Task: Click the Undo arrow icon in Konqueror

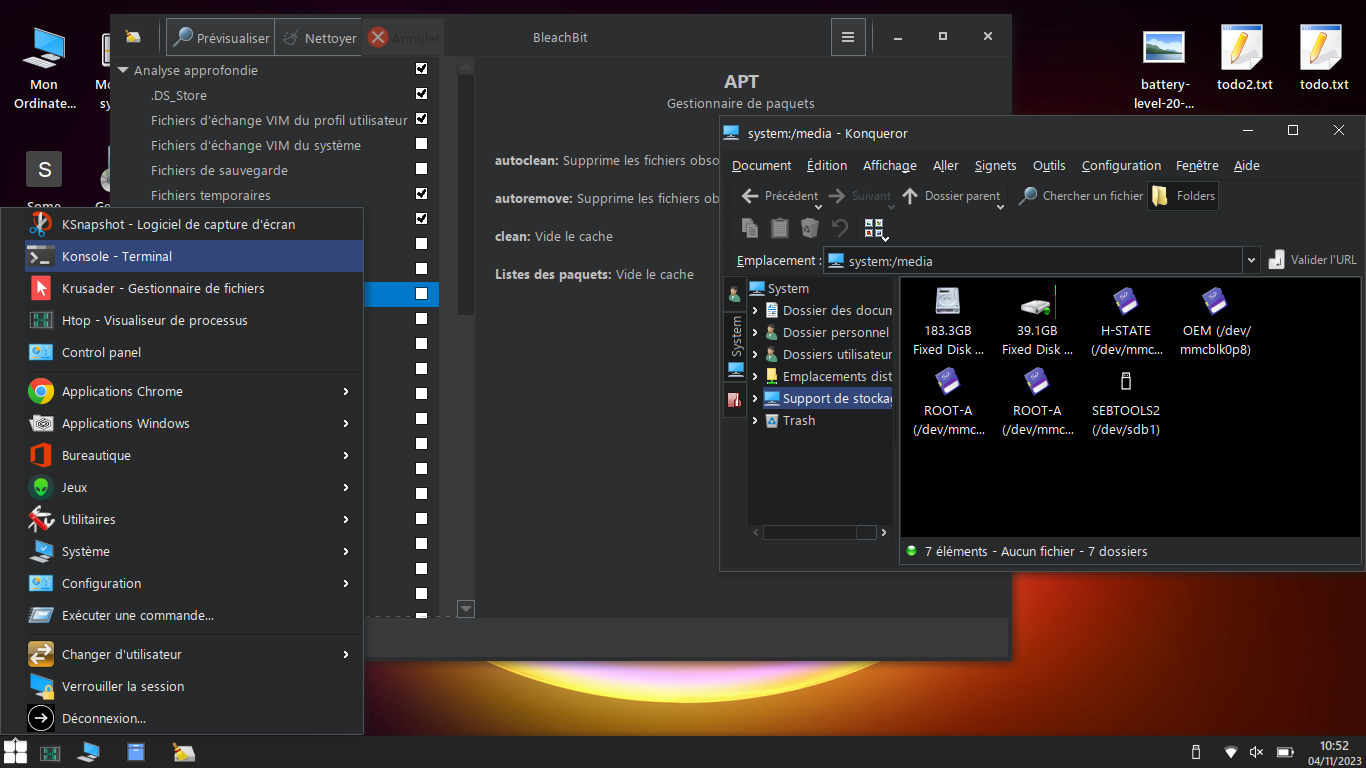Action: pos(840,228)
